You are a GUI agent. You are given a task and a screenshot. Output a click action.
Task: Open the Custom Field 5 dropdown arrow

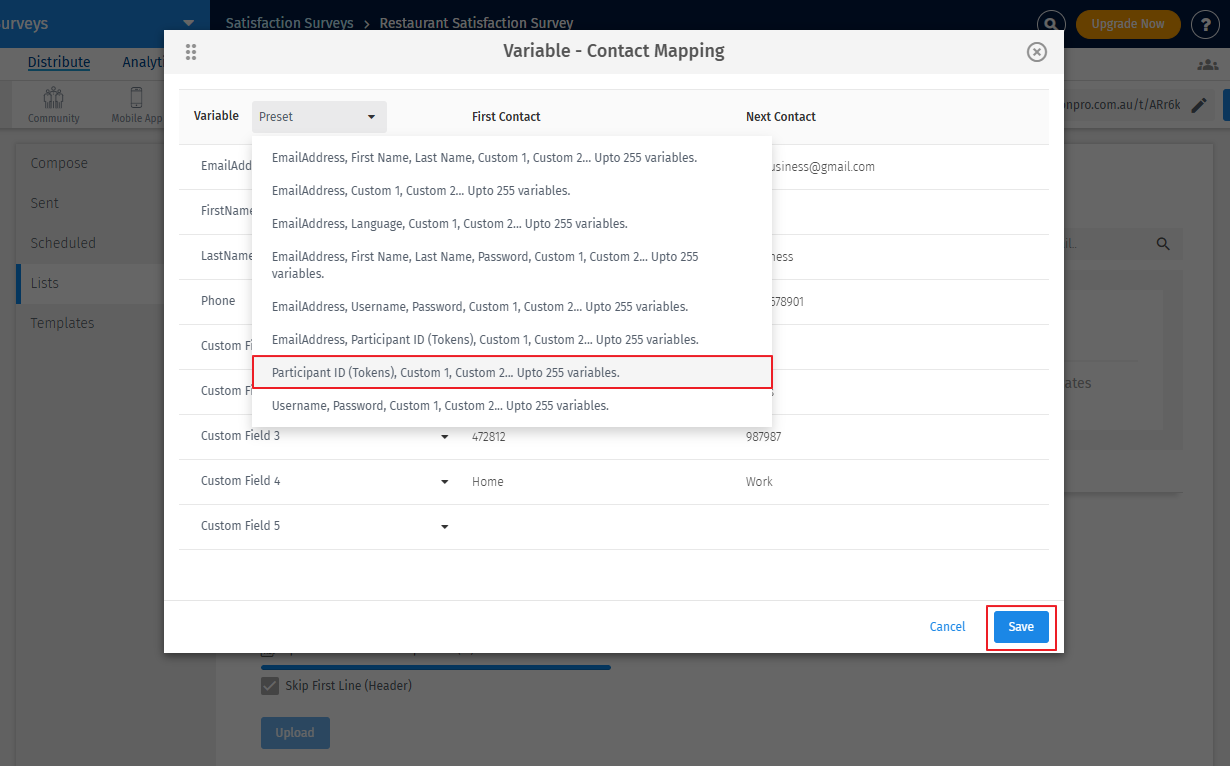pyautogui.click(x=445, y=527)
